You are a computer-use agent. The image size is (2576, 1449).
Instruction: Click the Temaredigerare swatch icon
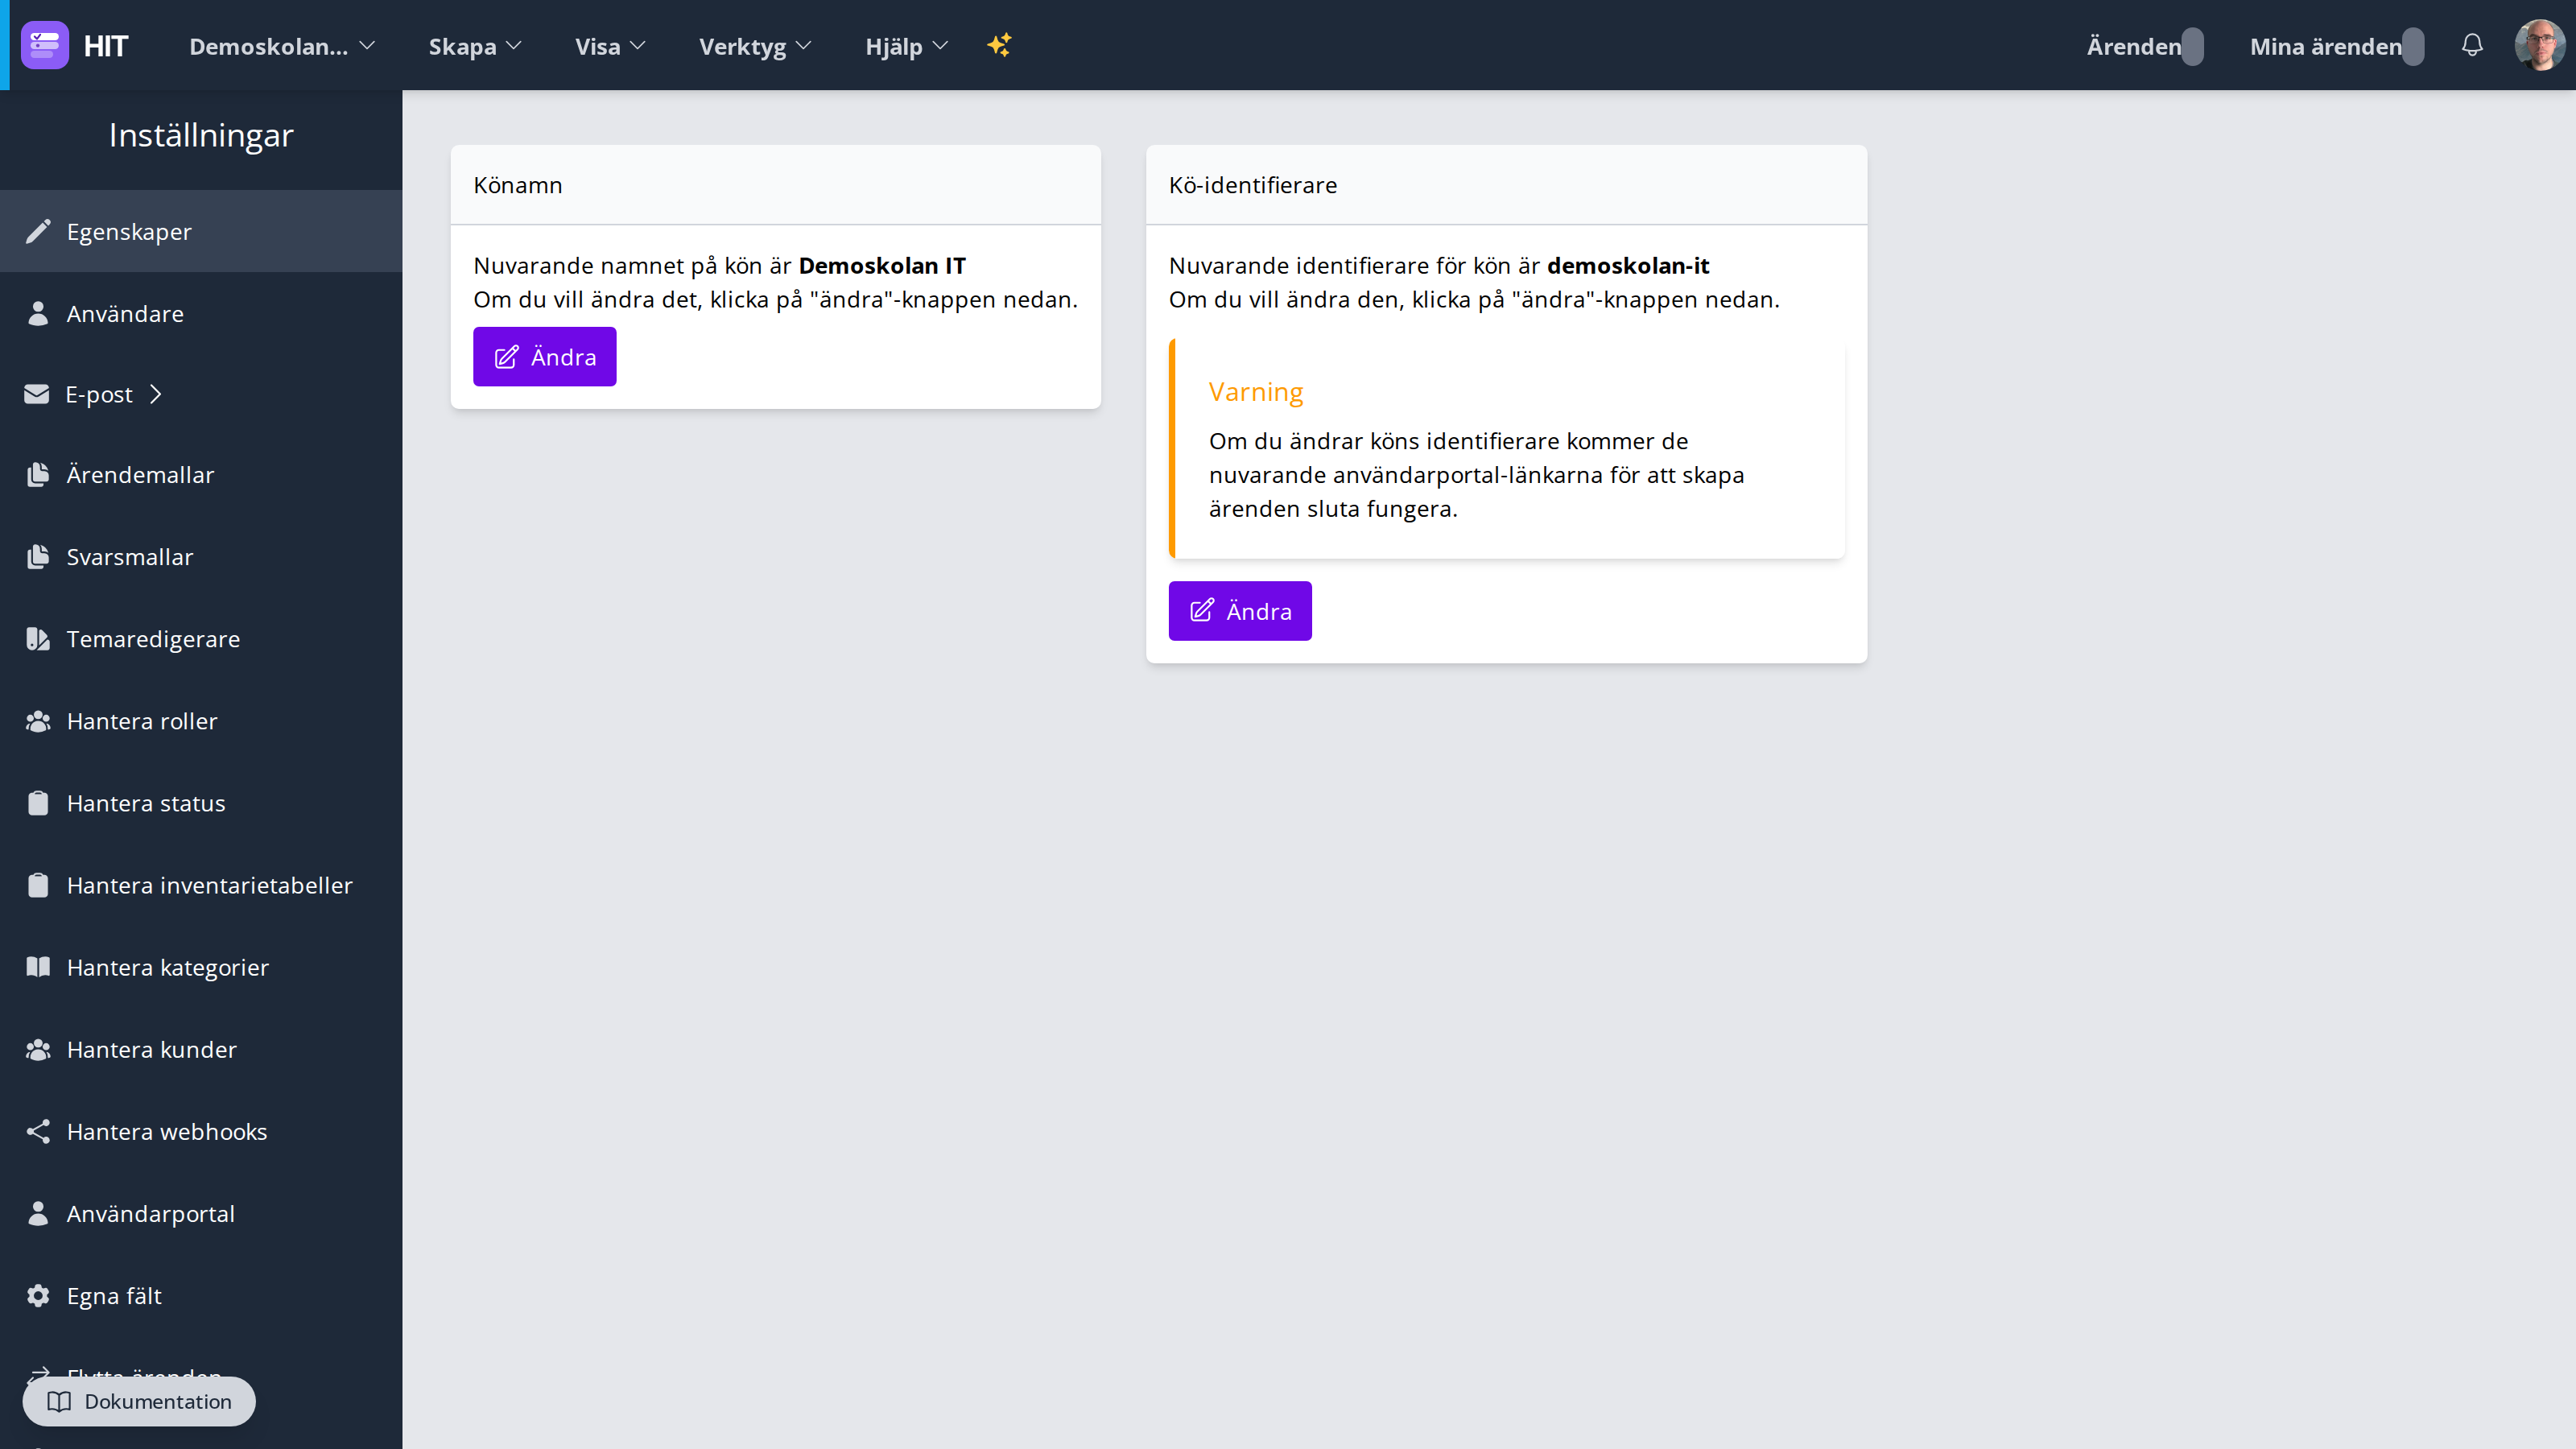pos(38,639)
